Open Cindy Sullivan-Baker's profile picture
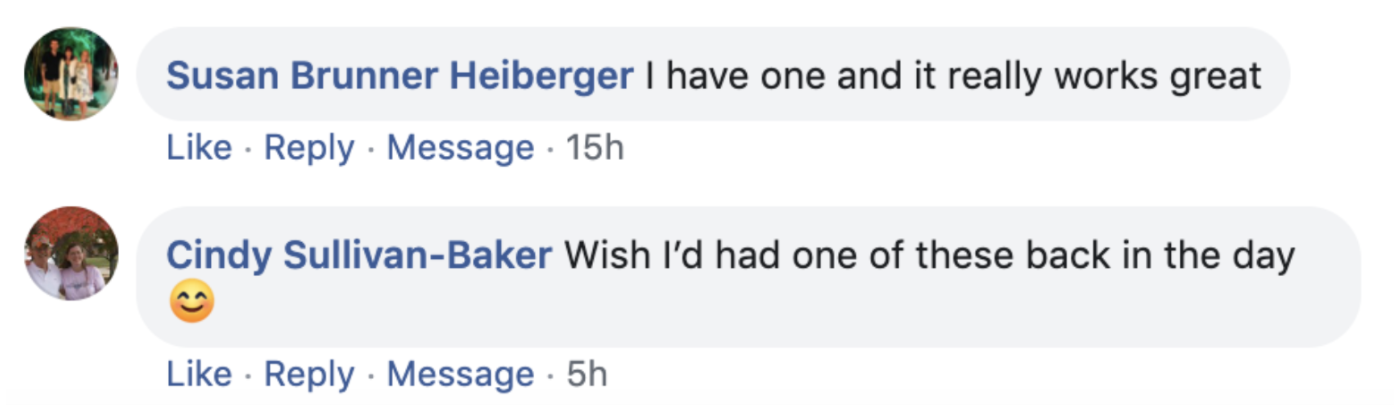 click(71, 253)
